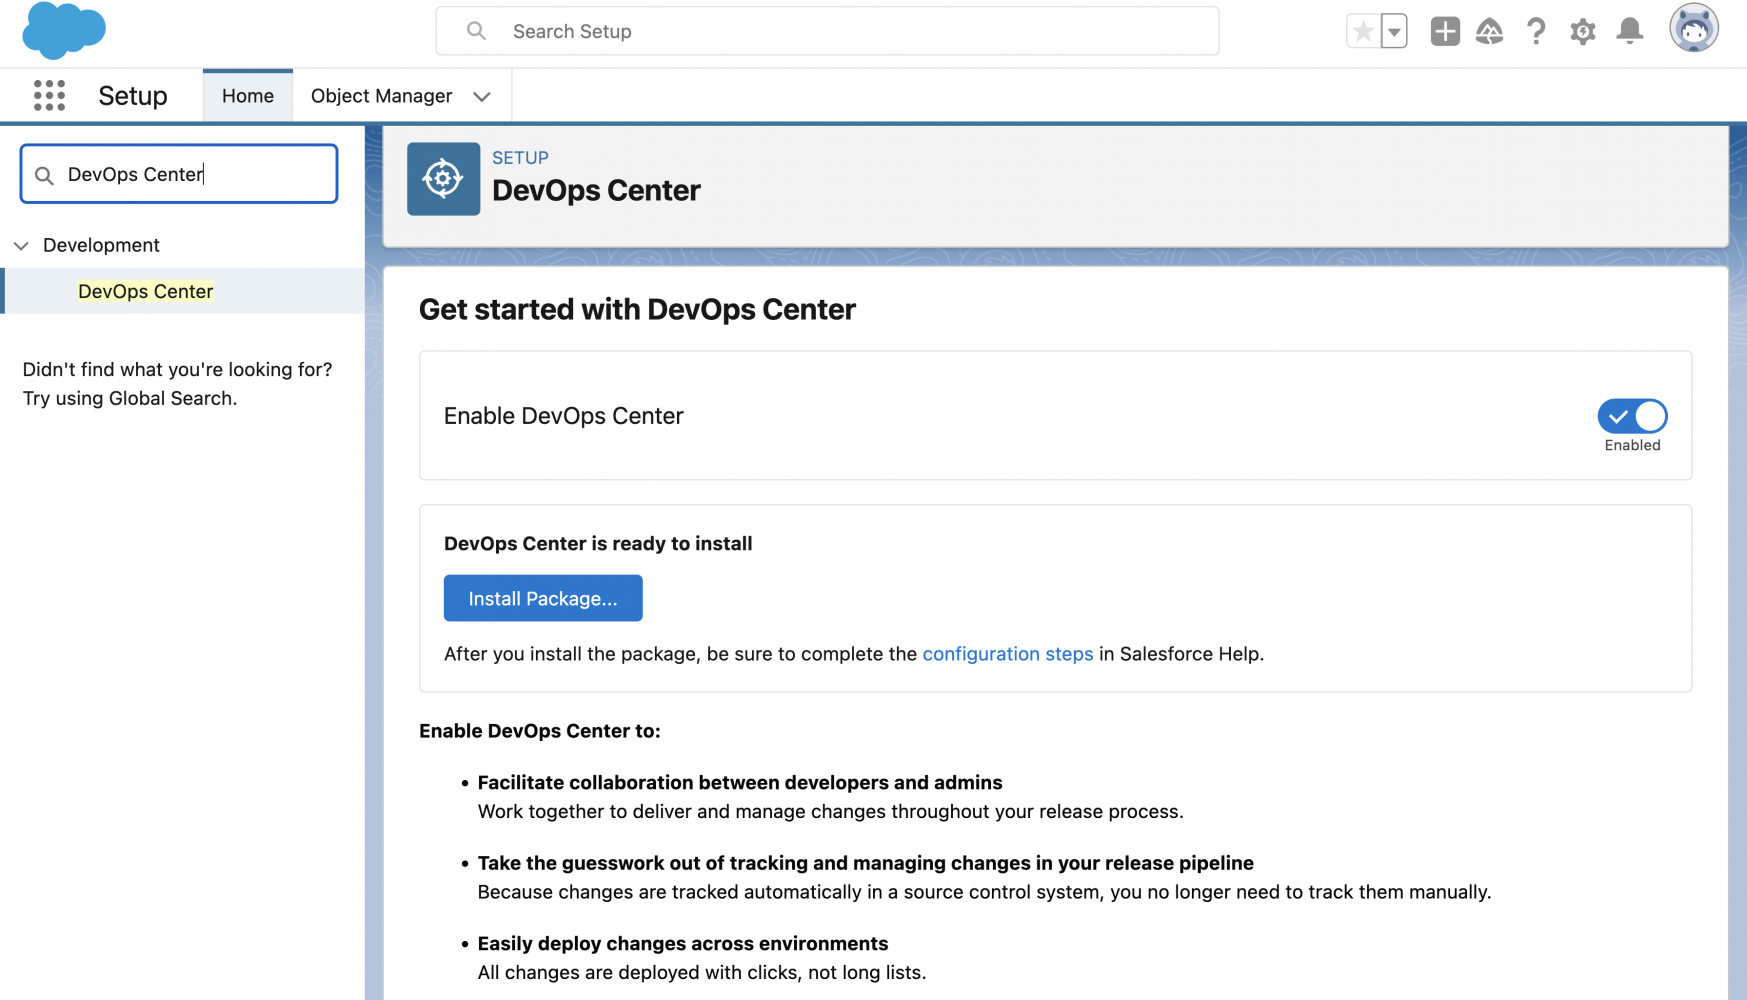Click the DevOps Center header icon
The image size is (1747, 1000).
click(443, 179)
